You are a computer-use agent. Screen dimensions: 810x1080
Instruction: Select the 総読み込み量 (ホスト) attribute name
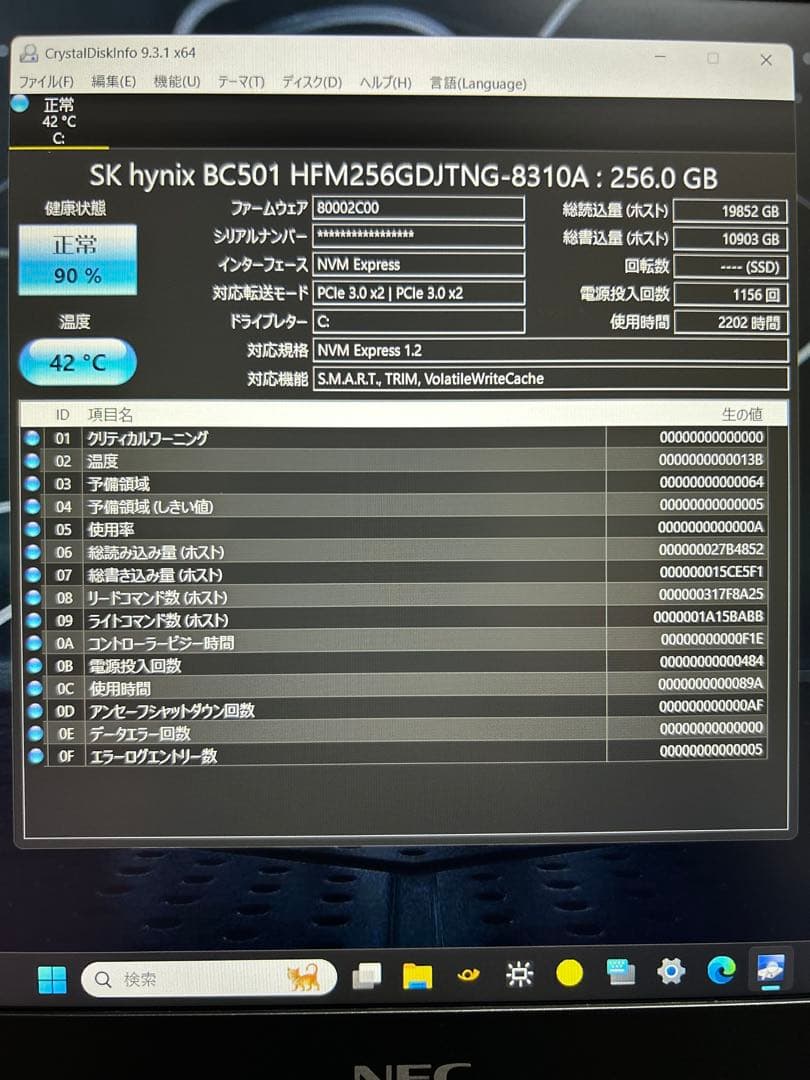(x=156, y=552)
